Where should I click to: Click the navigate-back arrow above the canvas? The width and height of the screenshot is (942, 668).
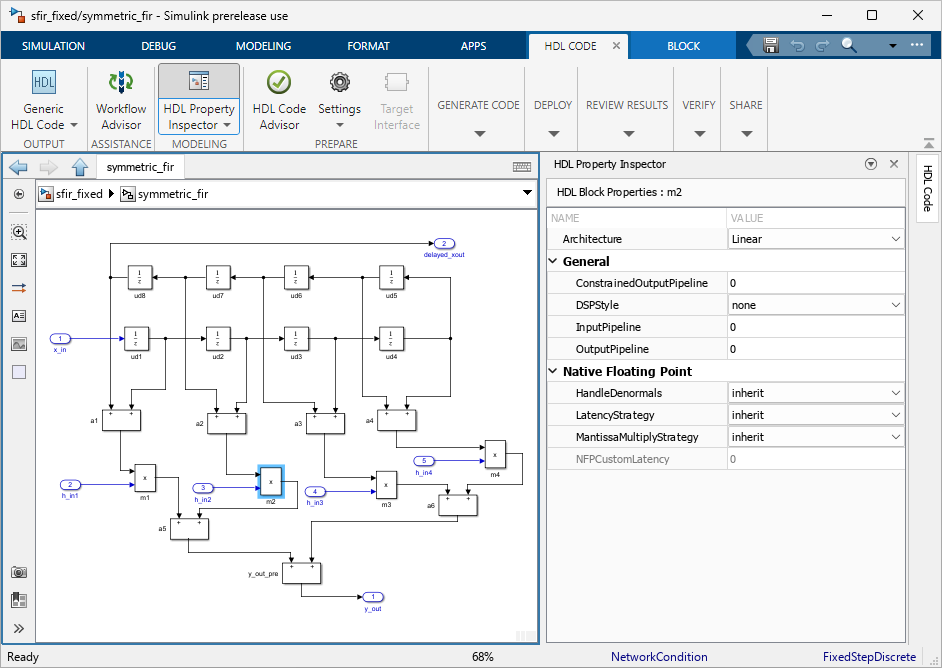coord(17,166)
